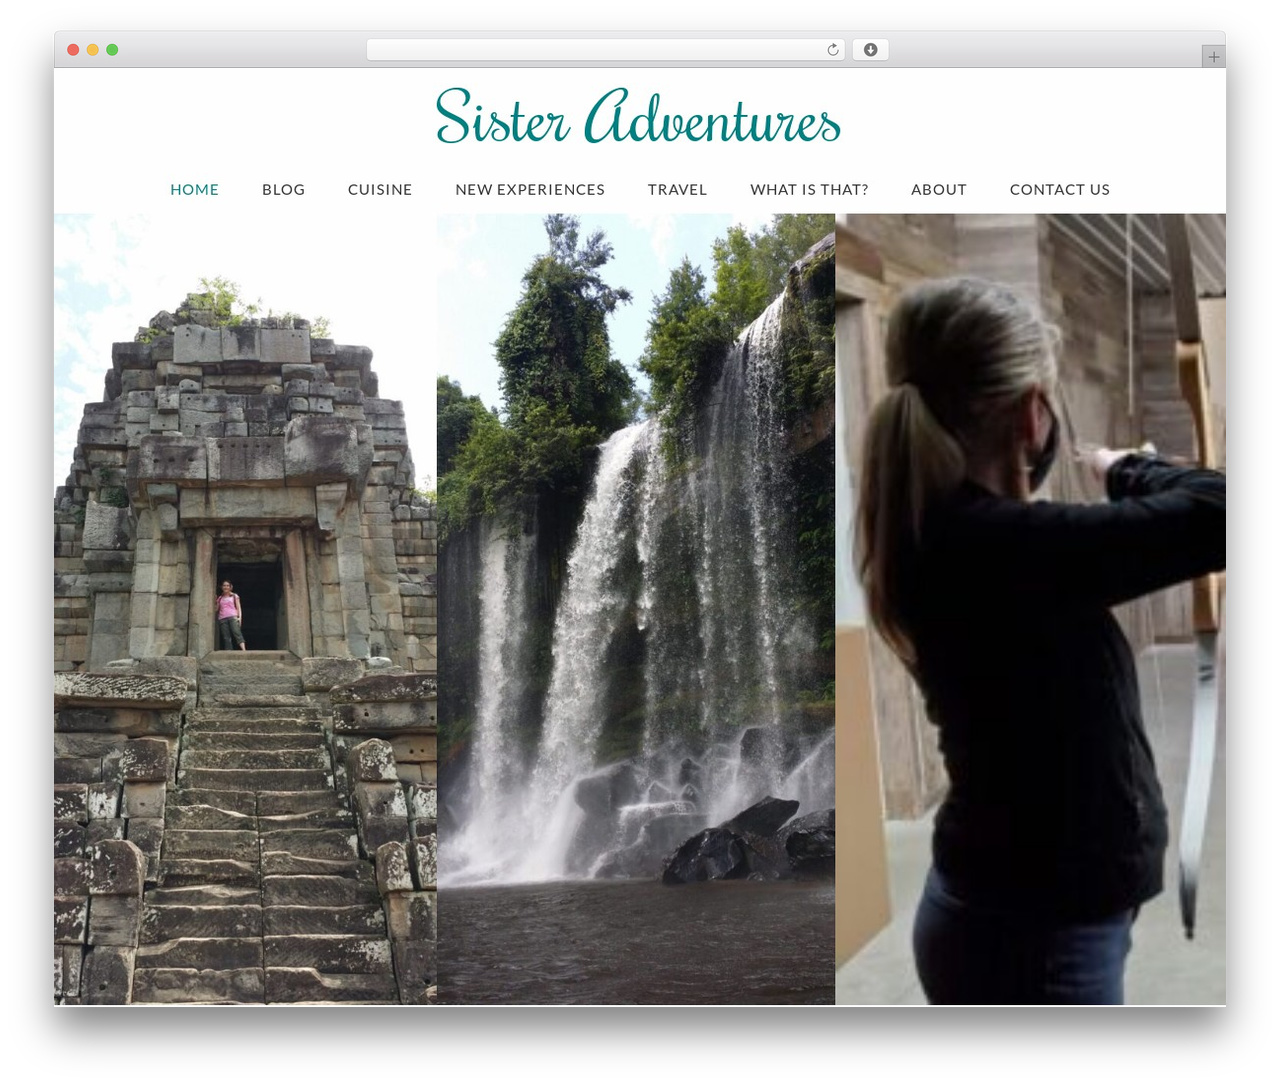1280x1084 pixels.
Task: Open the What Is That? page
Action: point(809,189)
